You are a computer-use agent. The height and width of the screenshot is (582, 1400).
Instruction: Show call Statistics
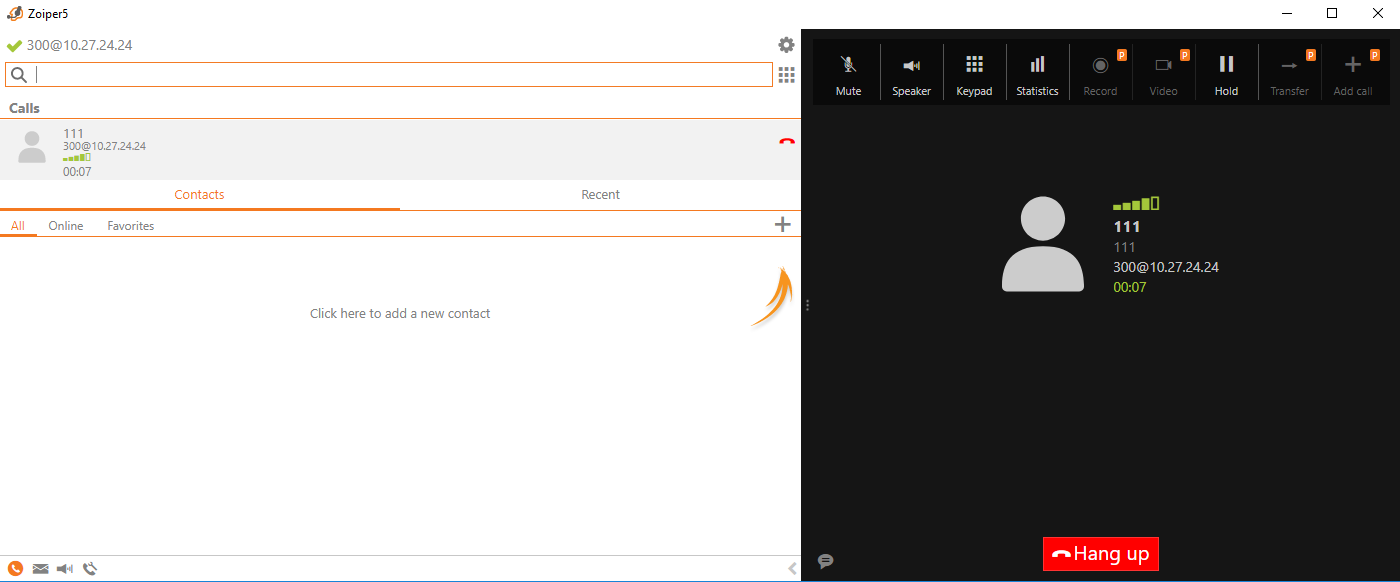coord(1037,66)
